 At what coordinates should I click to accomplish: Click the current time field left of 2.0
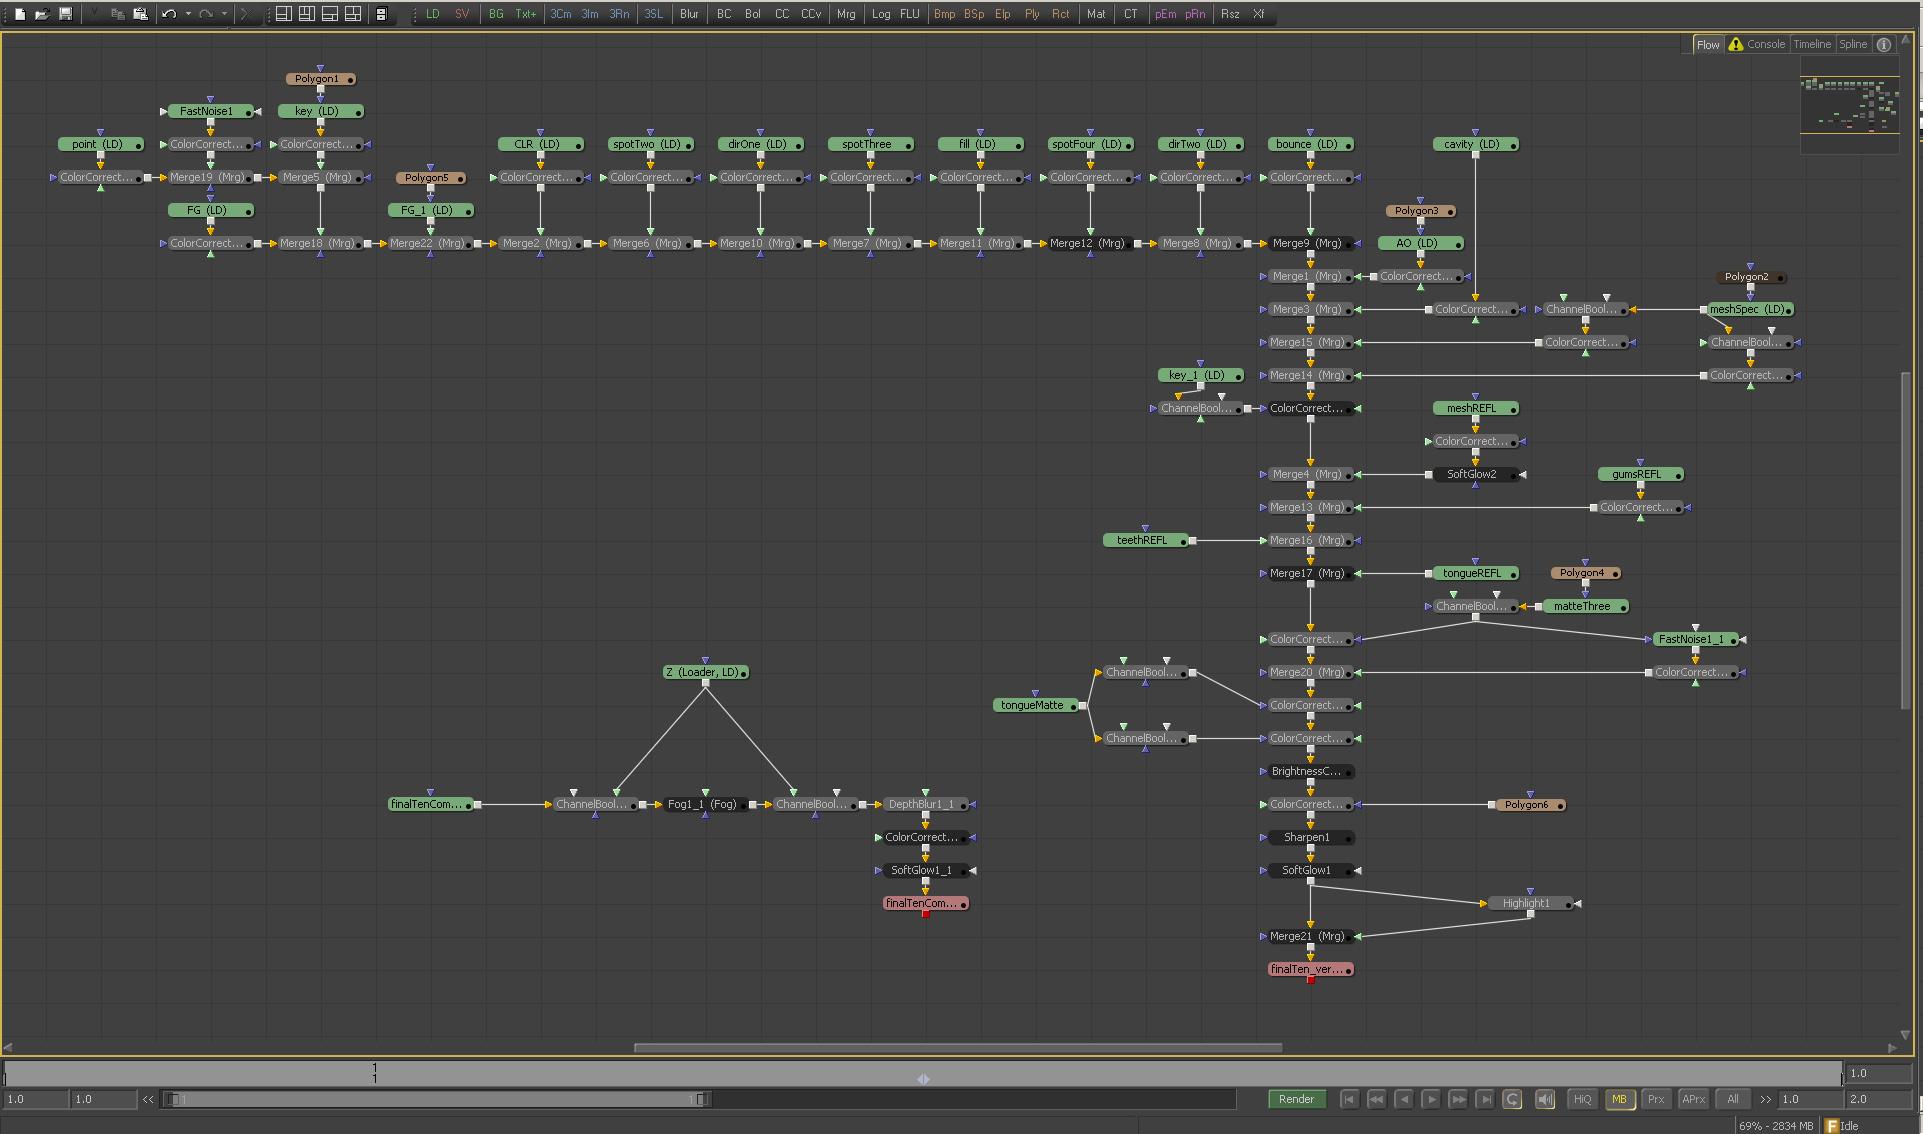point(1809,1099)
